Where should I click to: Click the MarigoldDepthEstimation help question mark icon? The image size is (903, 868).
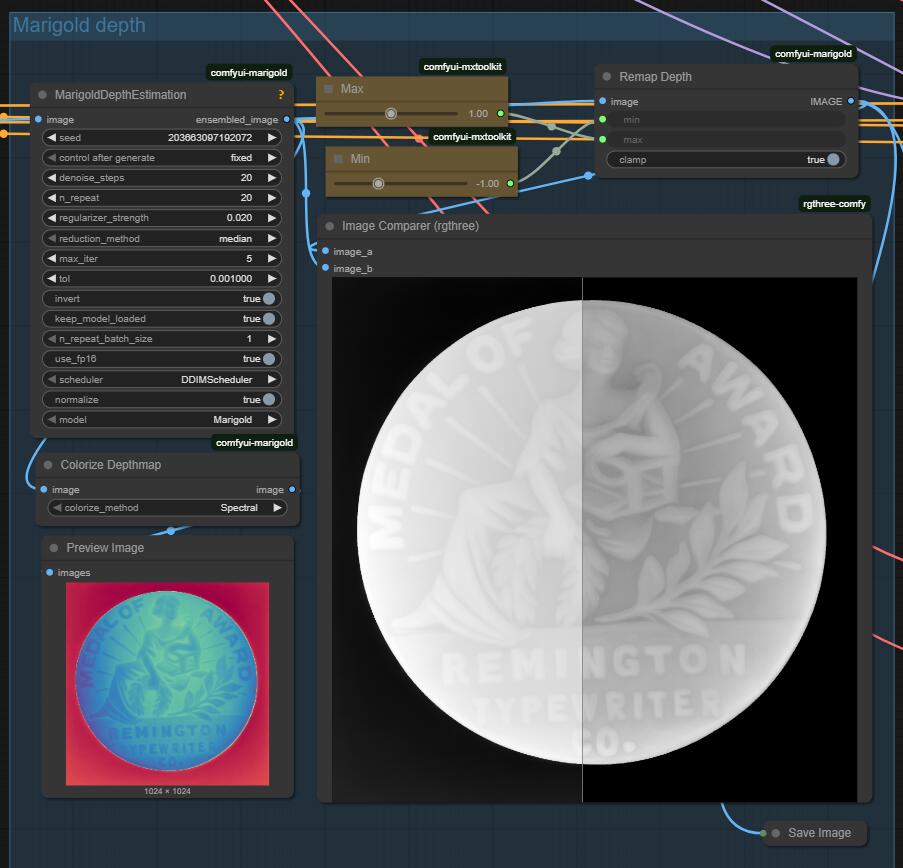281,95
